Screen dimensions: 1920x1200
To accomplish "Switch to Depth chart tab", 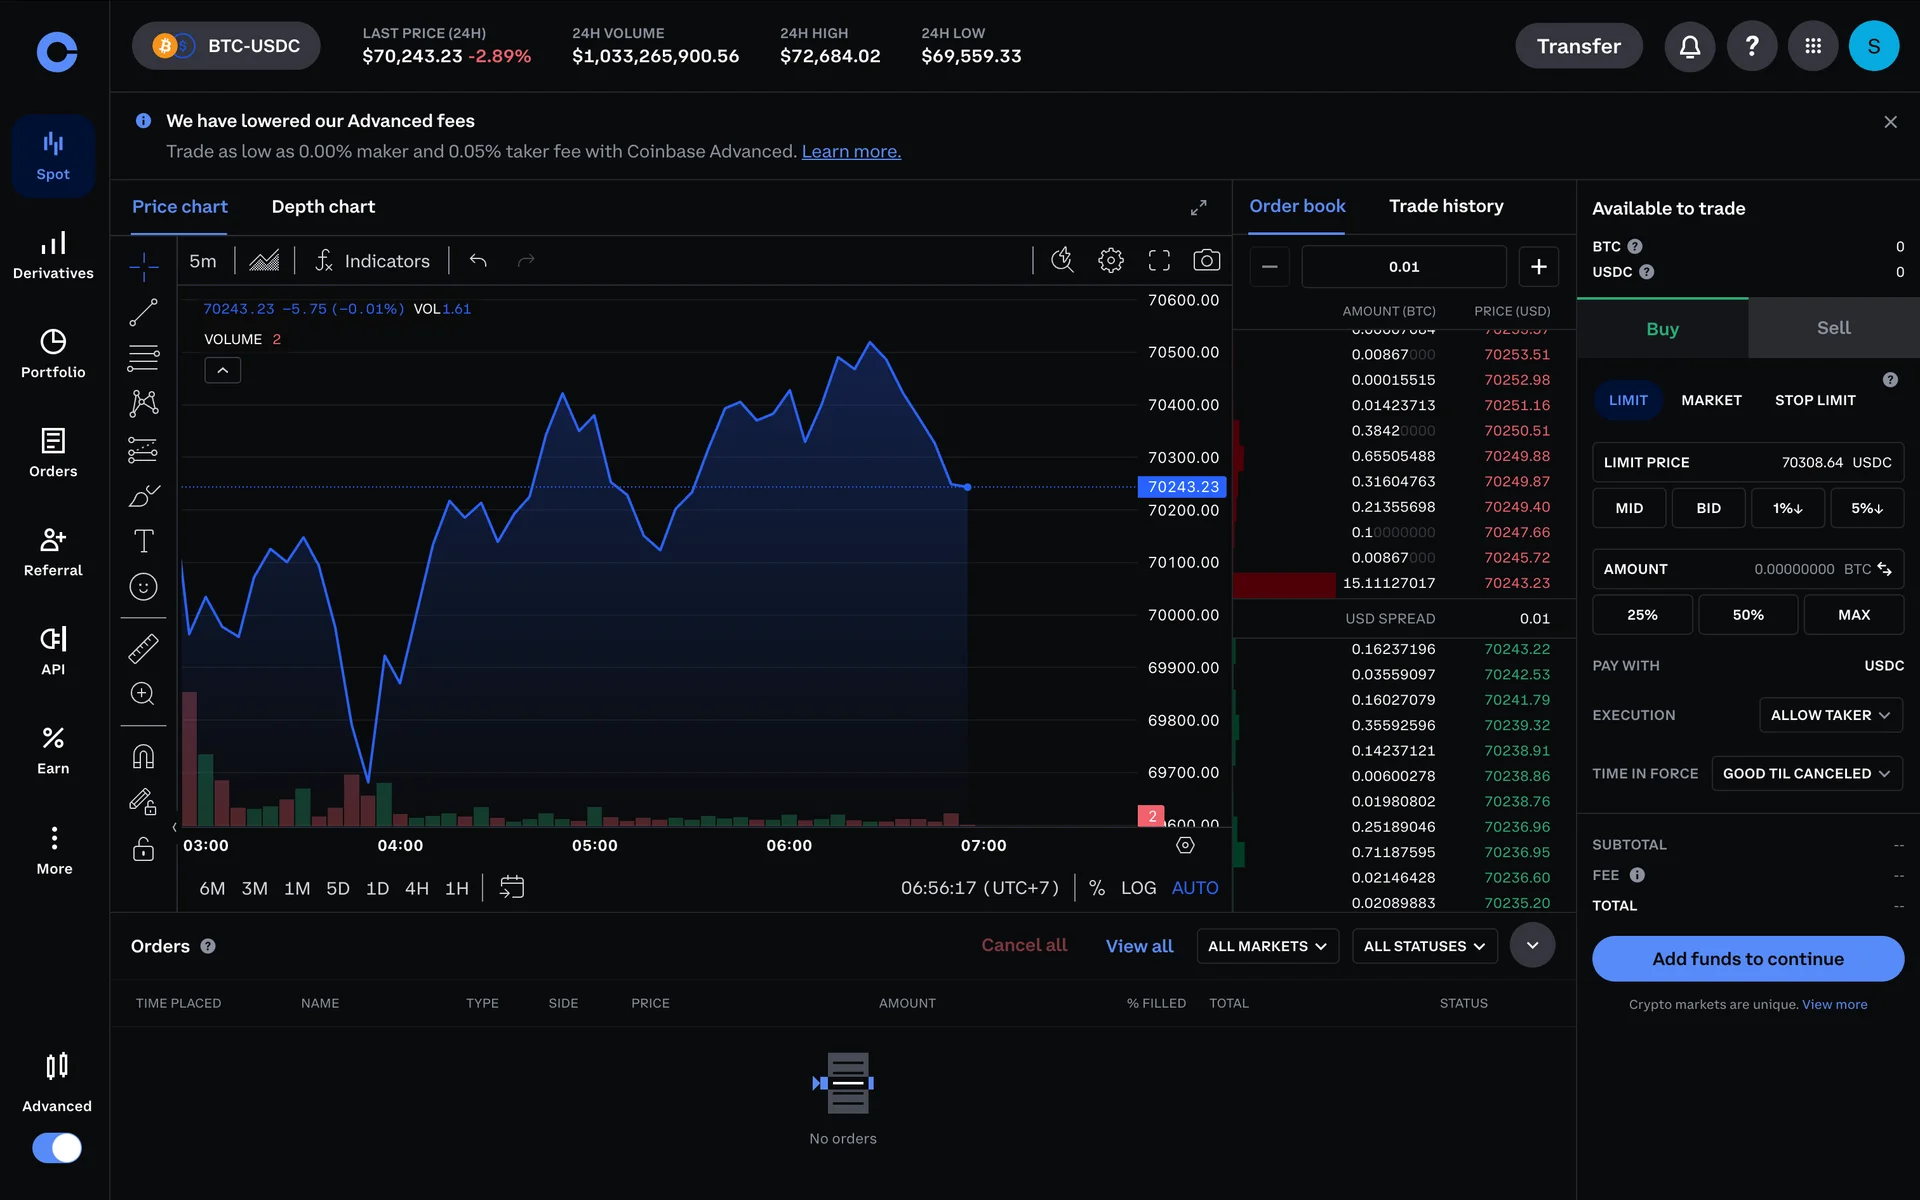I will click(x=323, y=207).
